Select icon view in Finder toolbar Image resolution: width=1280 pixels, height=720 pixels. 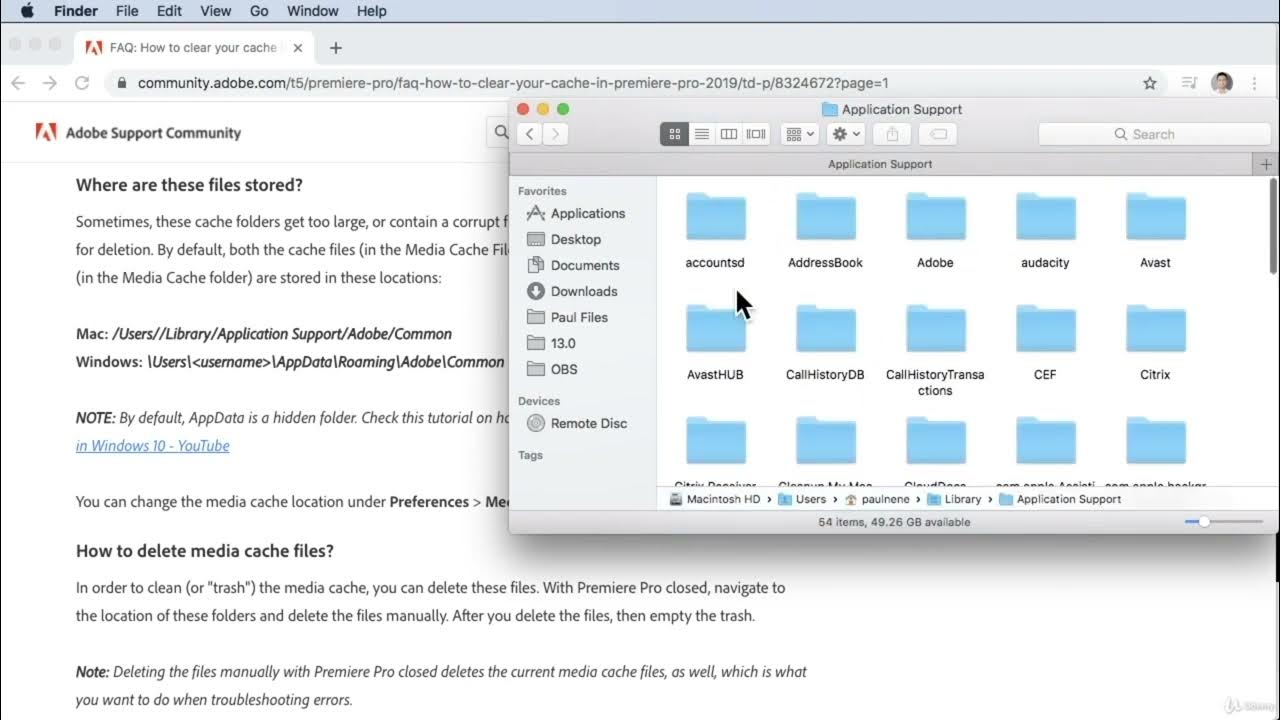tap(674, 134)
